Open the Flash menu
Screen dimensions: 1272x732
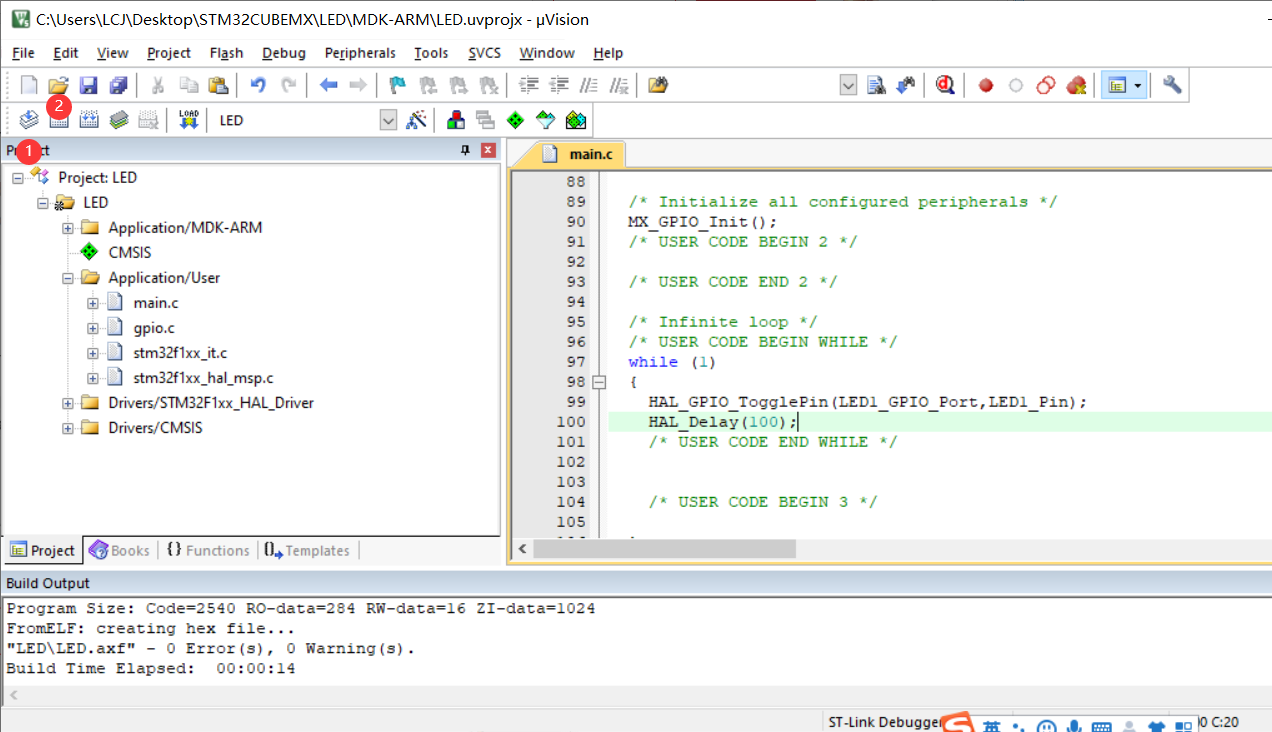pos(226,53)
